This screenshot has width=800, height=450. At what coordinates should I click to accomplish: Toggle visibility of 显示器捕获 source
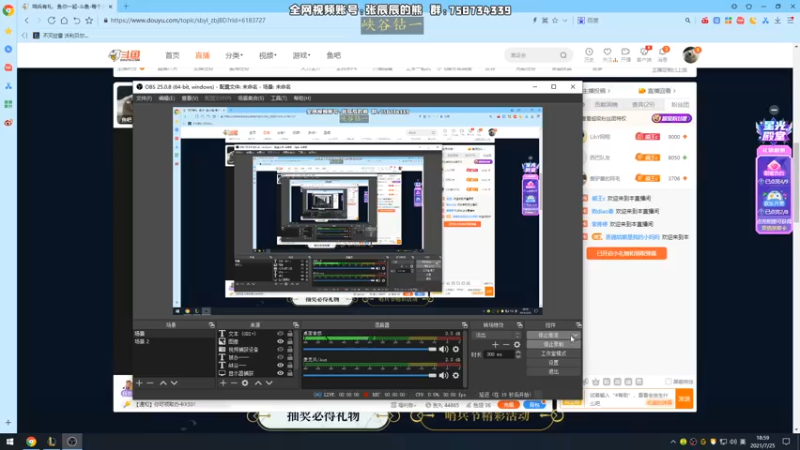coord(280,373)
